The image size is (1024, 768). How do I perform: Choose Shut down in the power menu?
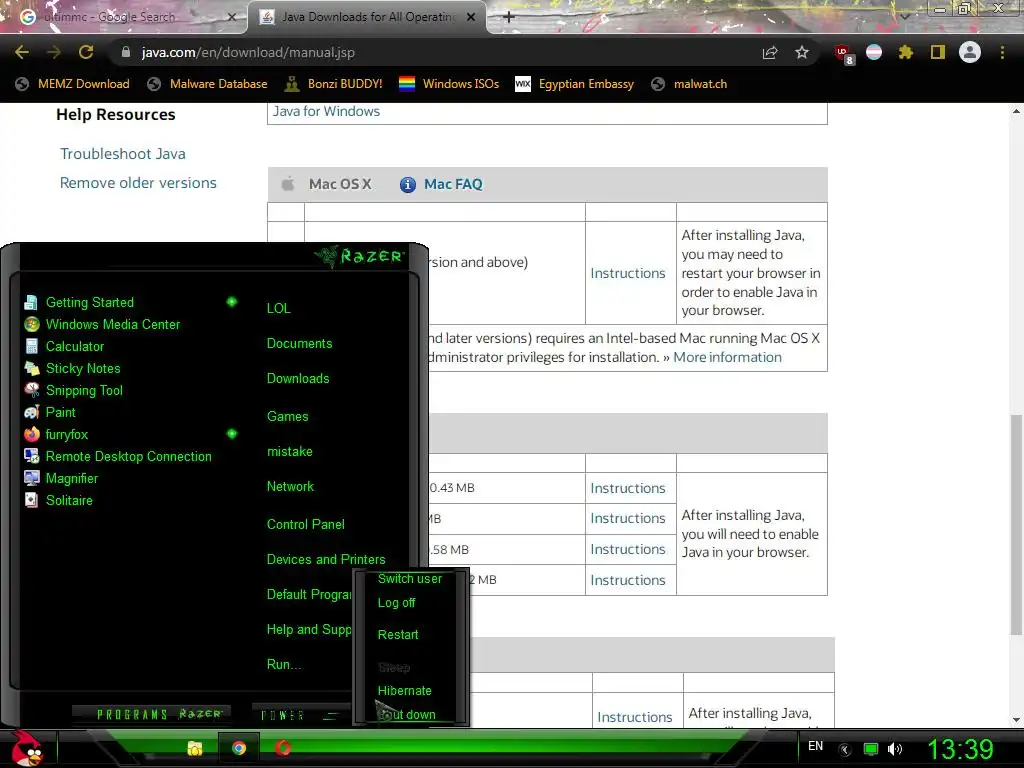[x=406, y=715]
